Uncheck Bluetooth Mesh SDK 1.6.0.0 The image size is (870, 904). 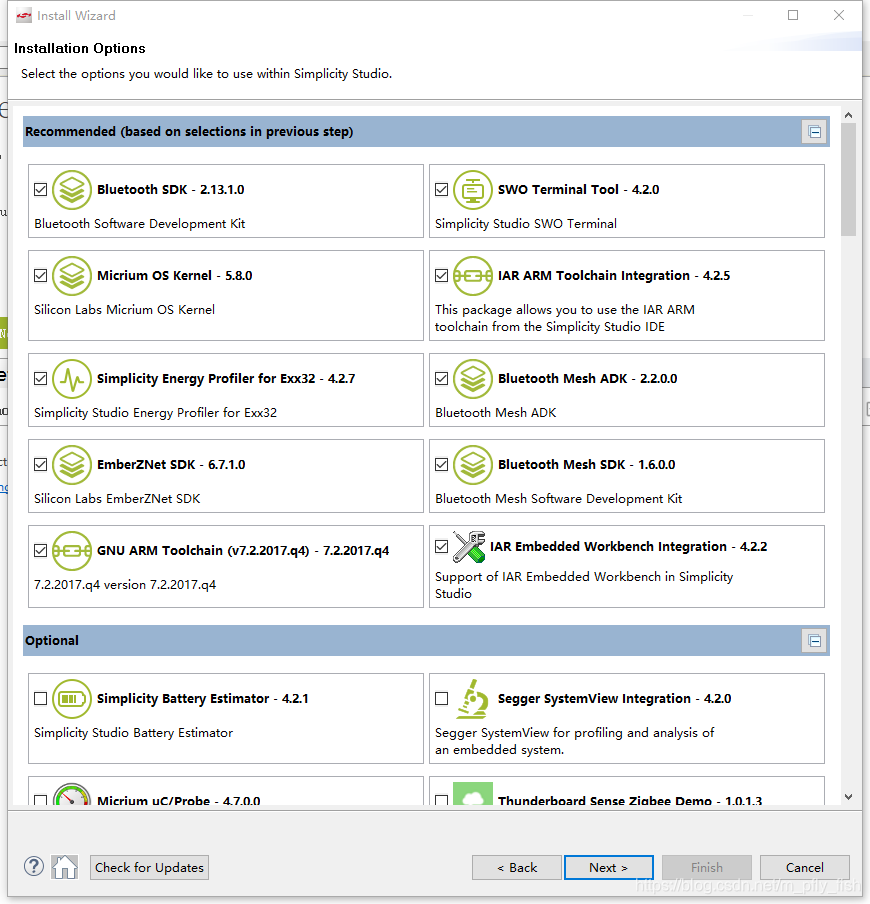(442, 465)
